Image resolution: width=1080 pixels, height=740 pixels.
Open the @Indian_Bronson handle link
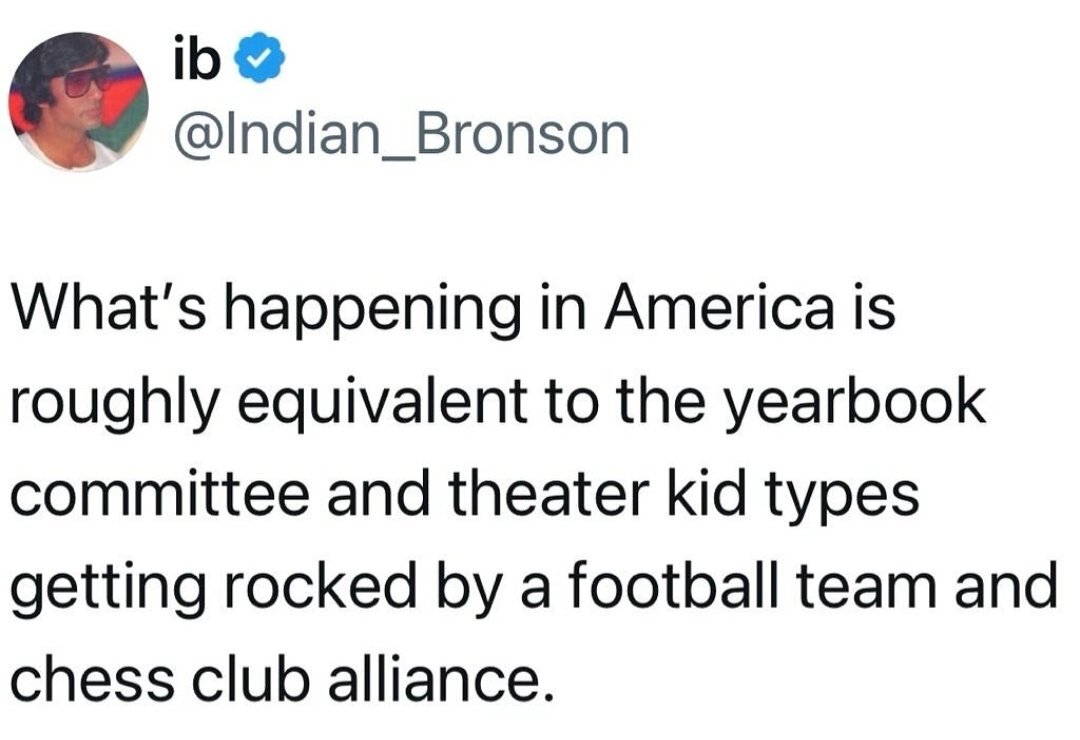coord(402,134)
